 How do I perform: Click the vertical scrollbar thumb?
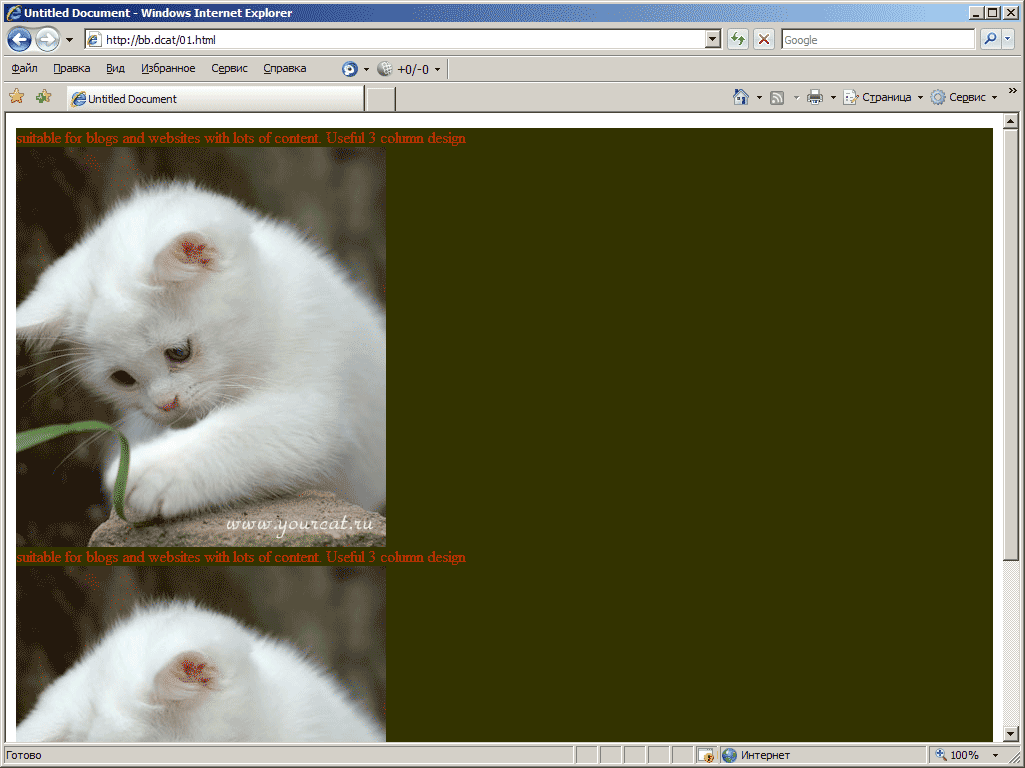[x=1011, y=344]
